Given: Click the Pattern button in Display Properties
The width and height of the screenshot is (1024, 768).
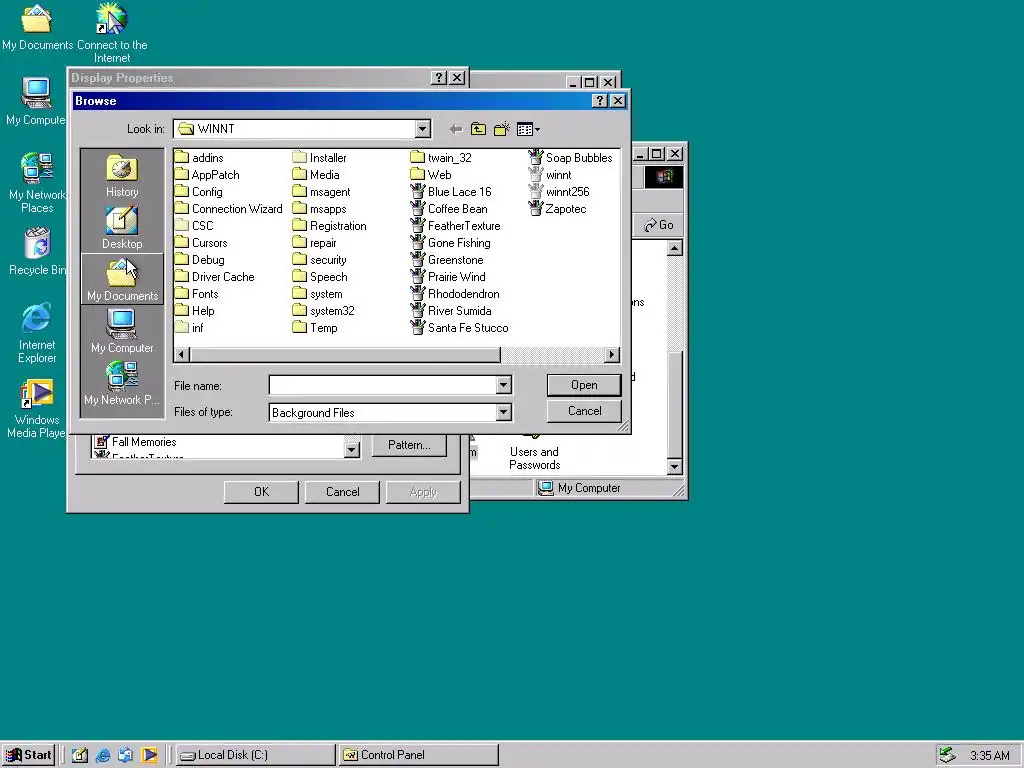Looking at the screenshot, I should (x=409, y=445).
